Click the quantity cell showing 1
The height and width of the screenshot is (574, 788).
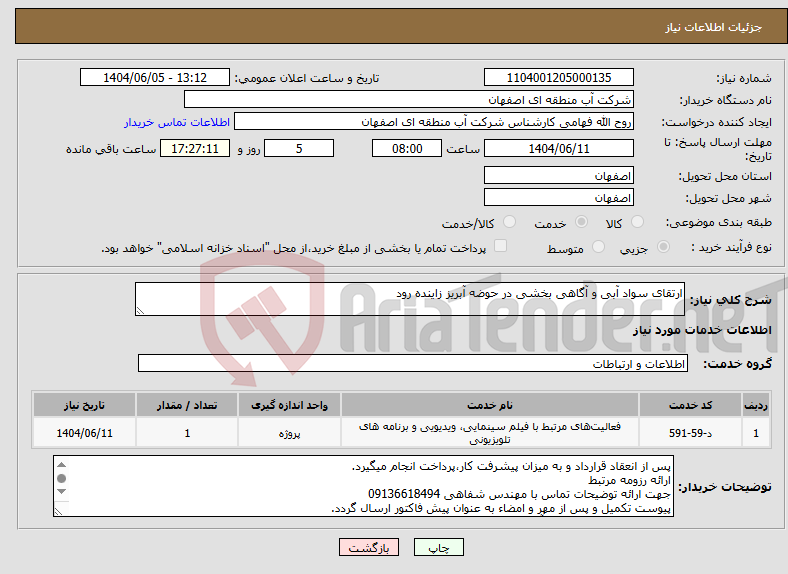(187, 433)
